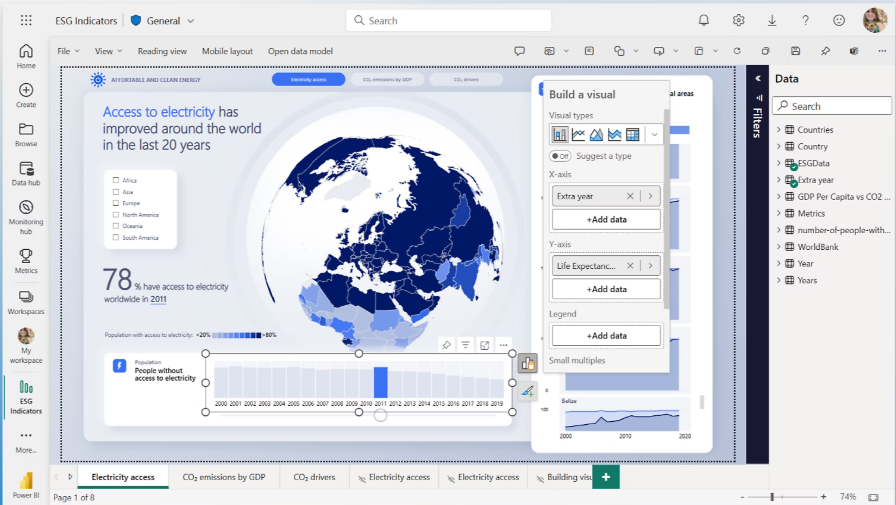Open notifications bell icon

[703, 21]
